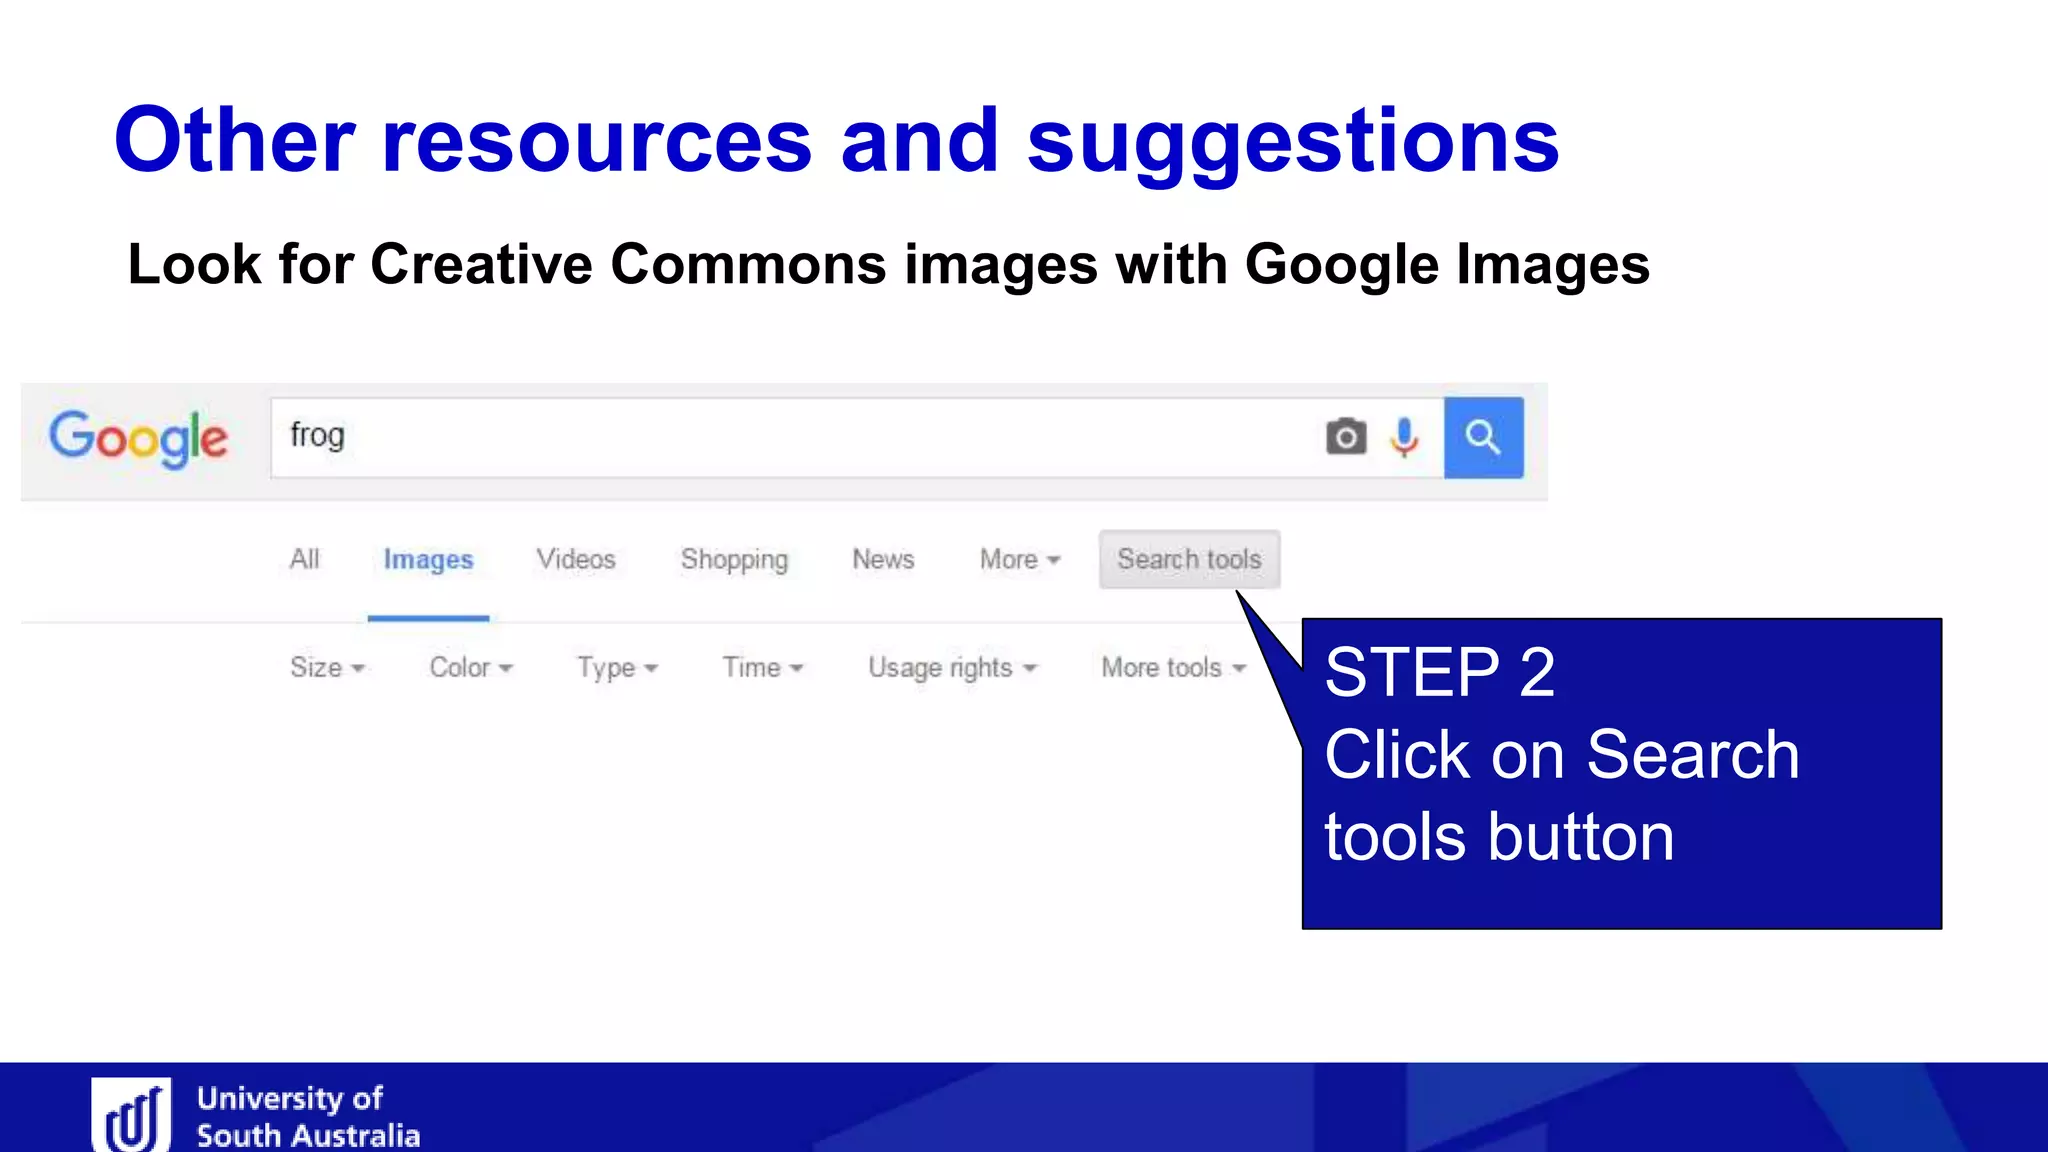The height and width of the screenshot is (1152, 2048).
Task: Expand the Type filter dropdown
Action: coord(617,668)
